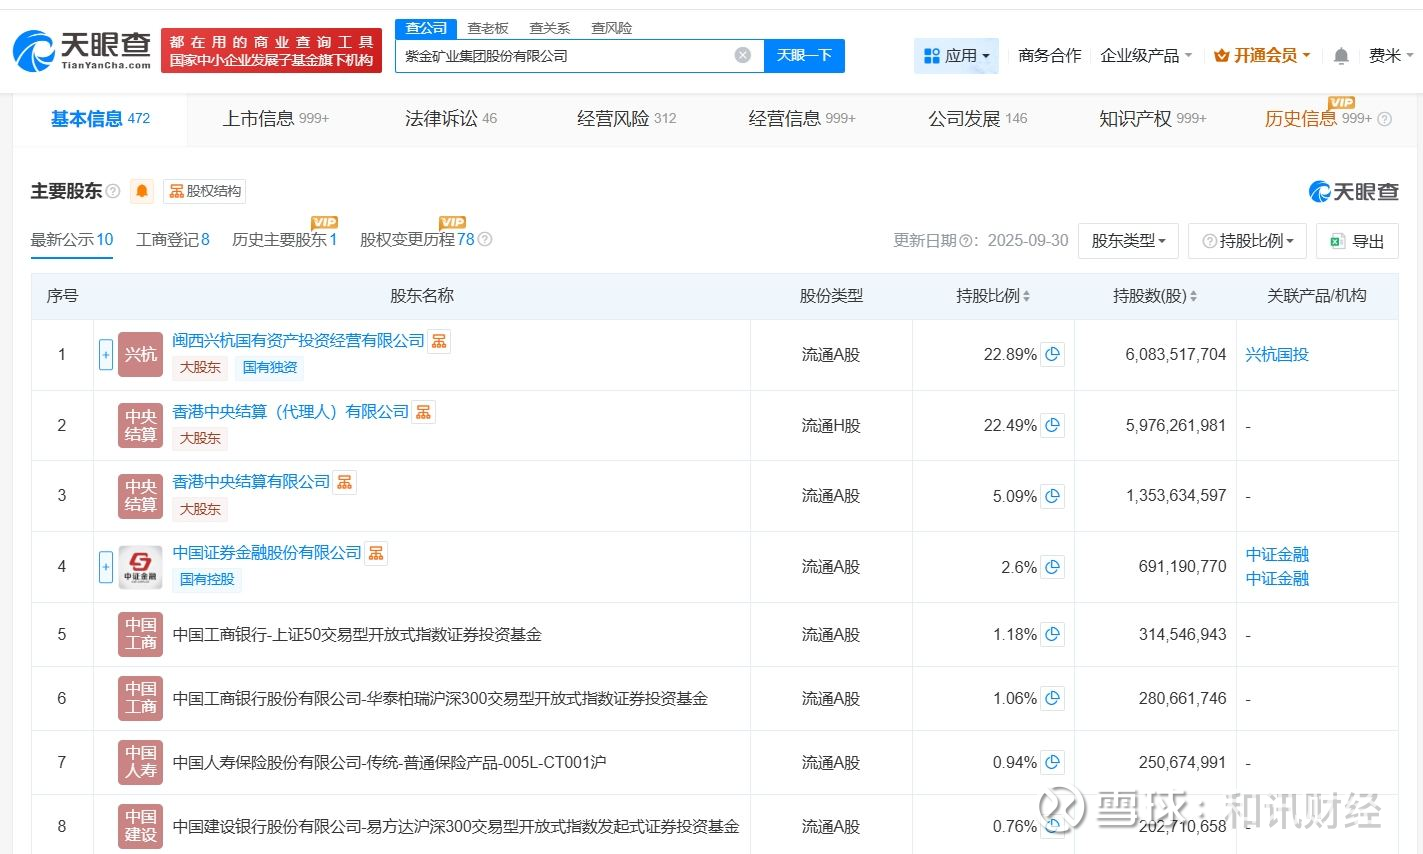Open equity structure icon beside 闽西兴杭国有资产投资经营有限公司
Screen dimensions: 1423x854
pos(439,341)
